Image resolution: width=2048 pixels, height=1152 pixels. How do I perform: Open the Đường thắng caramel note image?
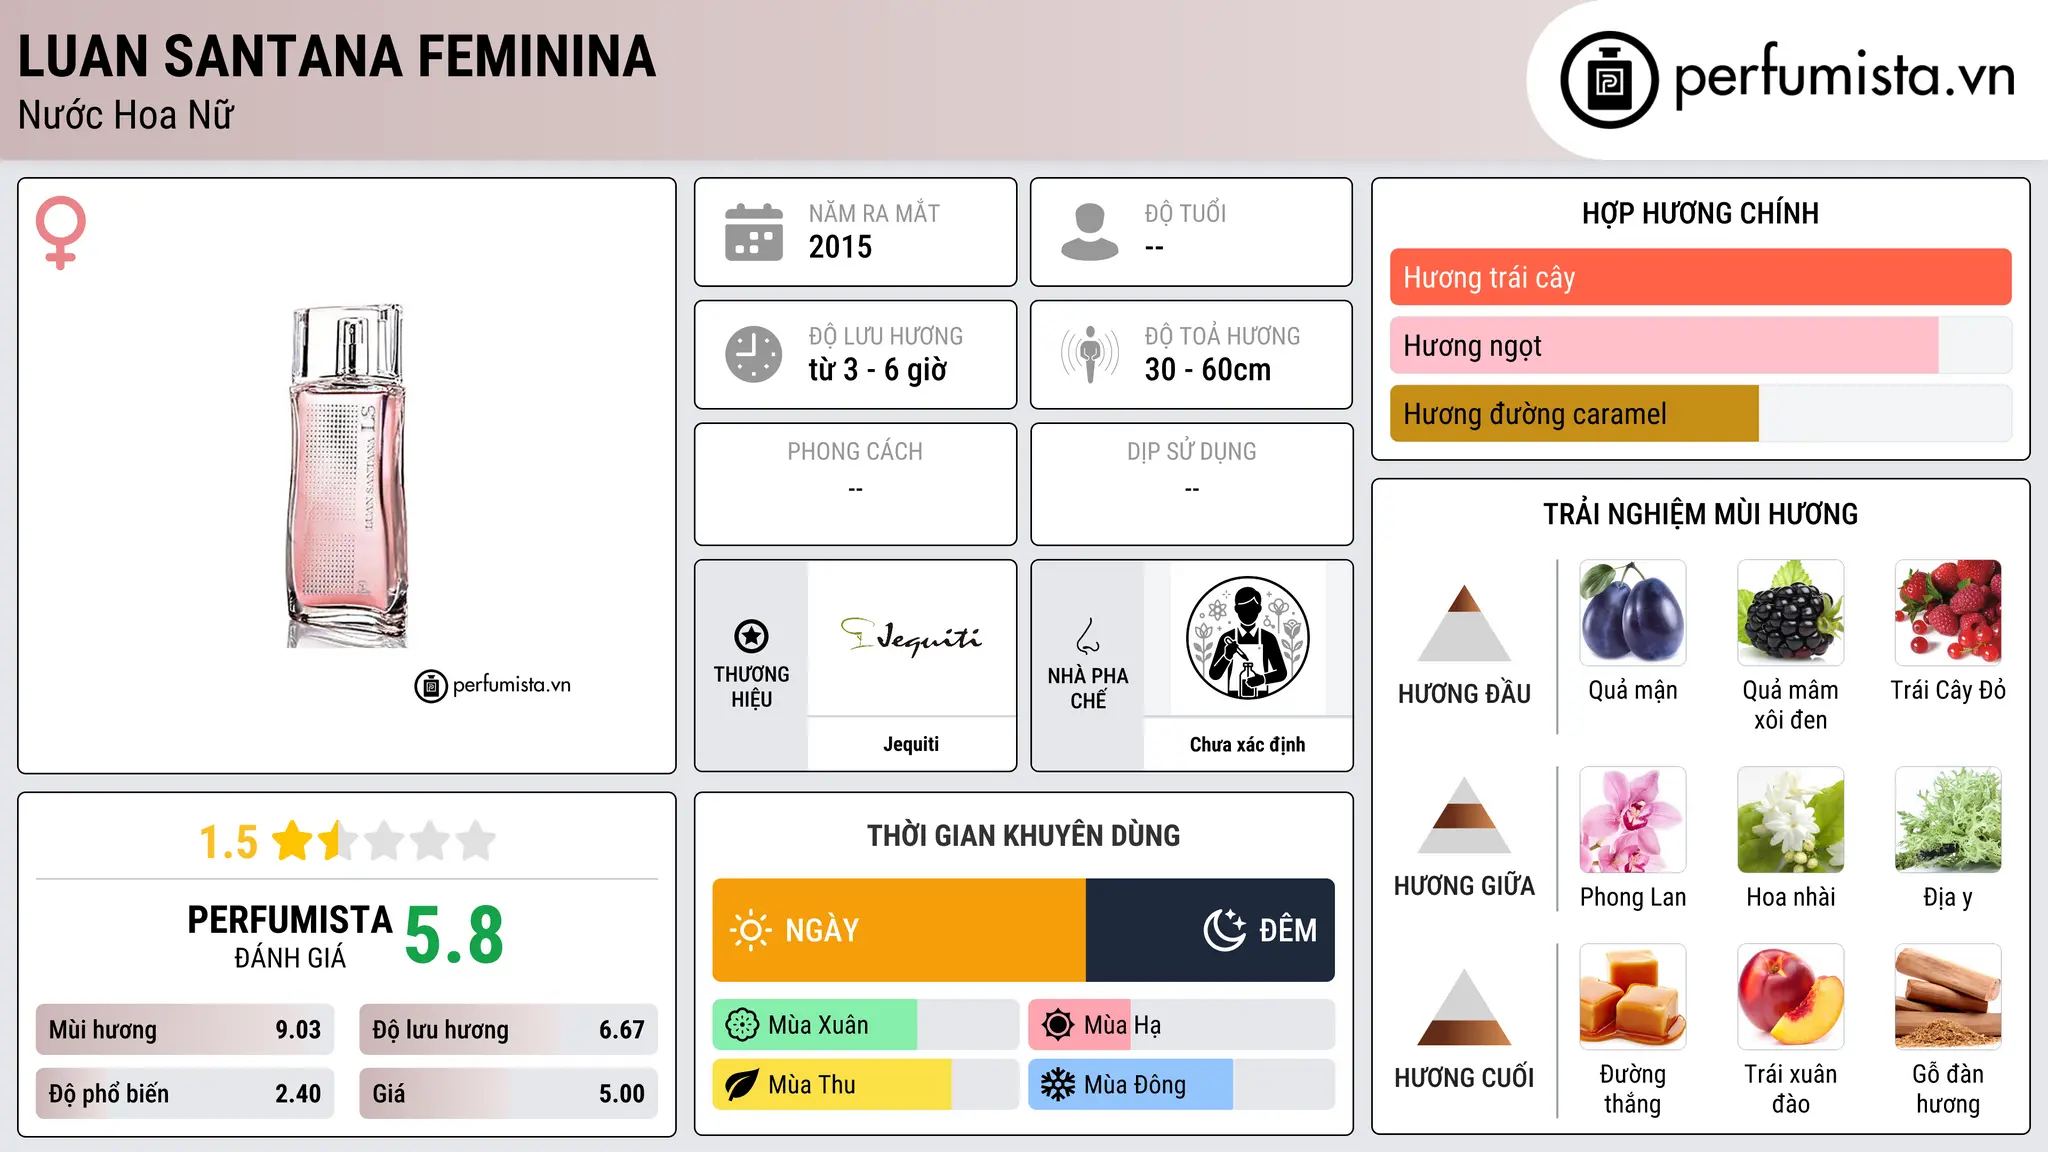[1633, 997]
